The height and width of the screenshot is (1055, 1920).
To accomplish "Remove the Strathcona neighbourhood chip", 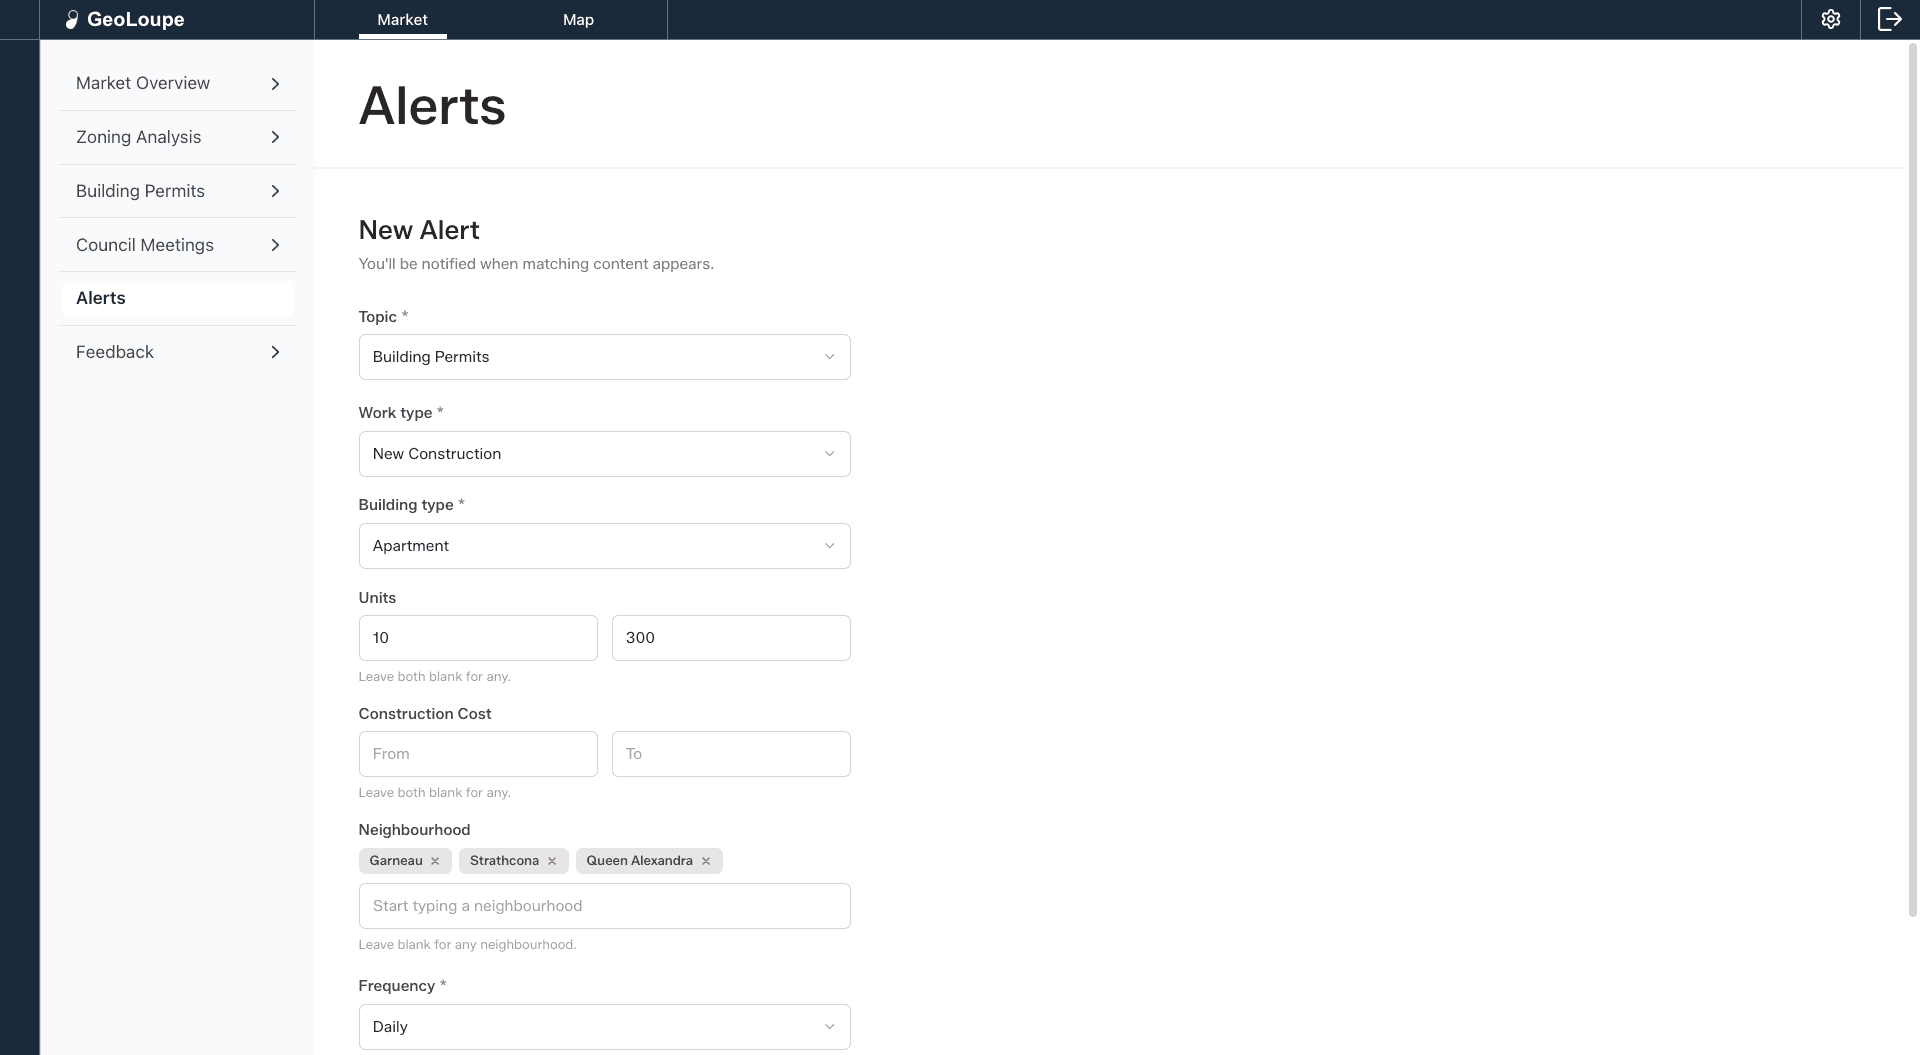I will [551, 861].
